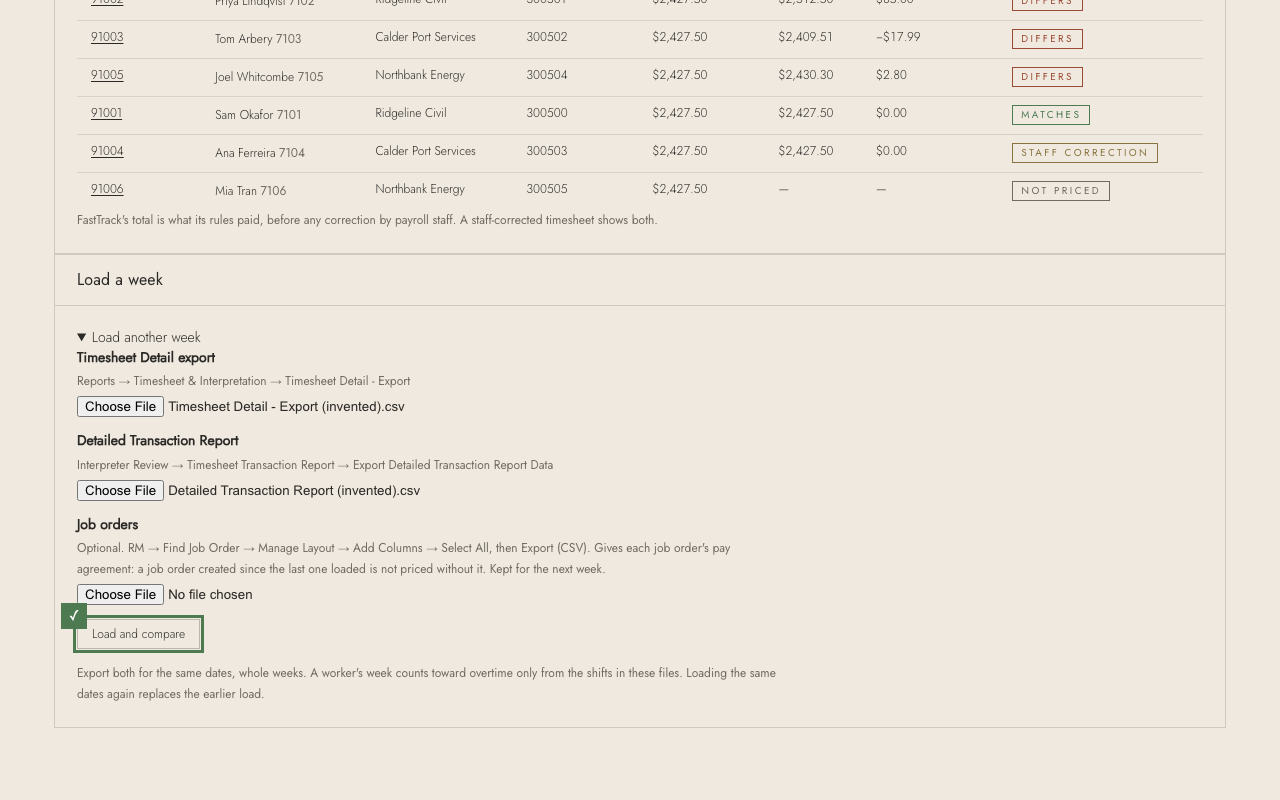Choose File for Detailed Transaction Report
Screen dimensions: 1280x800
pos(120,491)
